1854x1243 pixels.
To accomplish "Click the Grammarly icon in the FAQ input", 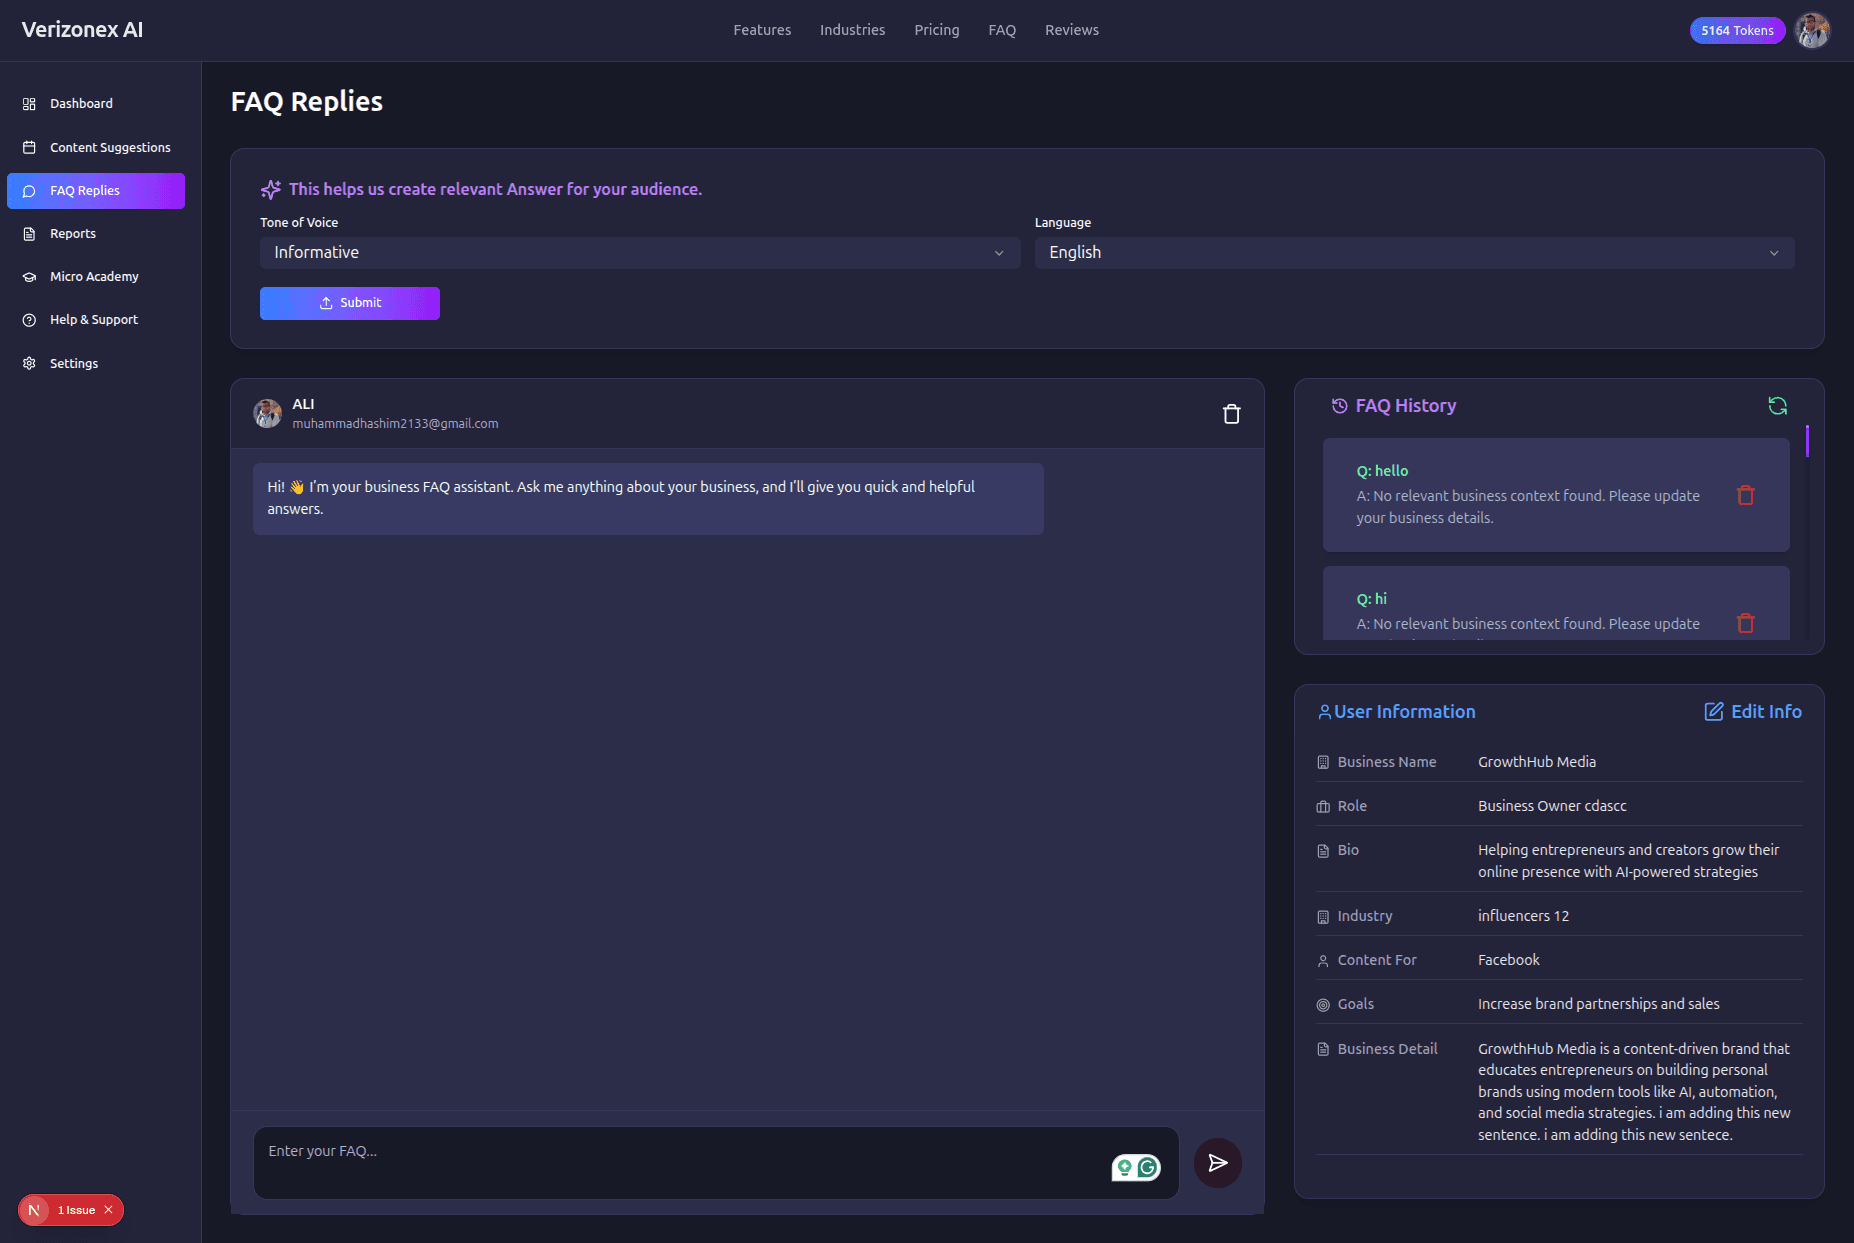I will (x=1147, y=1167).
